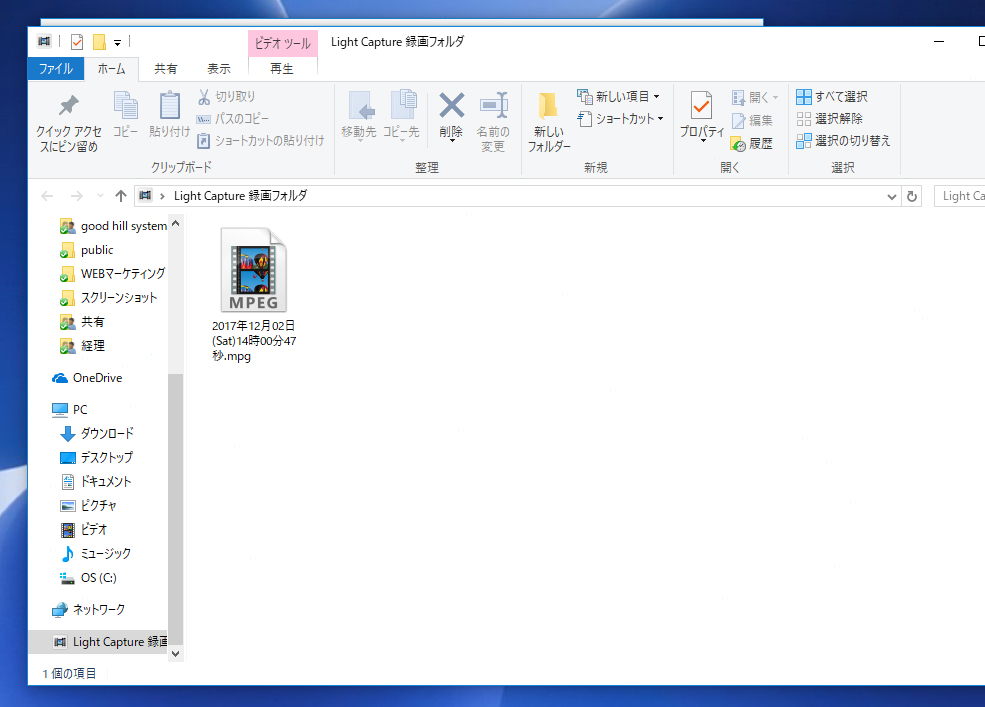985x707 pixels.
Task: Click the Back navigation arrow
Action: coord(47,196)
